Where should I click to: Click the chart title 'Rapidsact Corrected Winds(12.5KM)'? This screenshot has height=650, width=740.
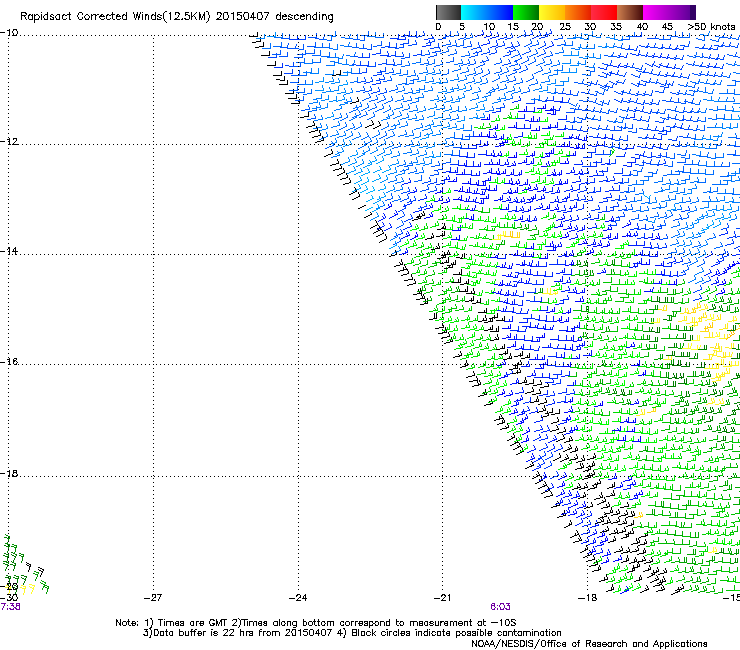tap(115, 17)
